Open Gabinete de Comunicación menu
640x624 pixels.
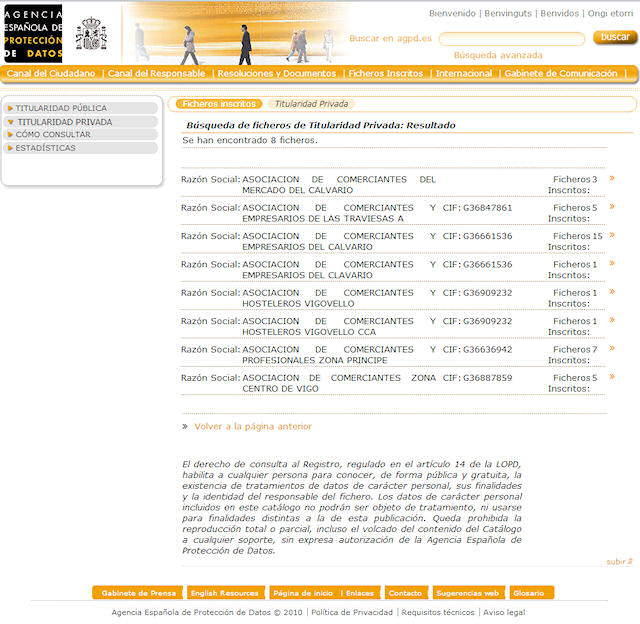[x=561, y=73]
